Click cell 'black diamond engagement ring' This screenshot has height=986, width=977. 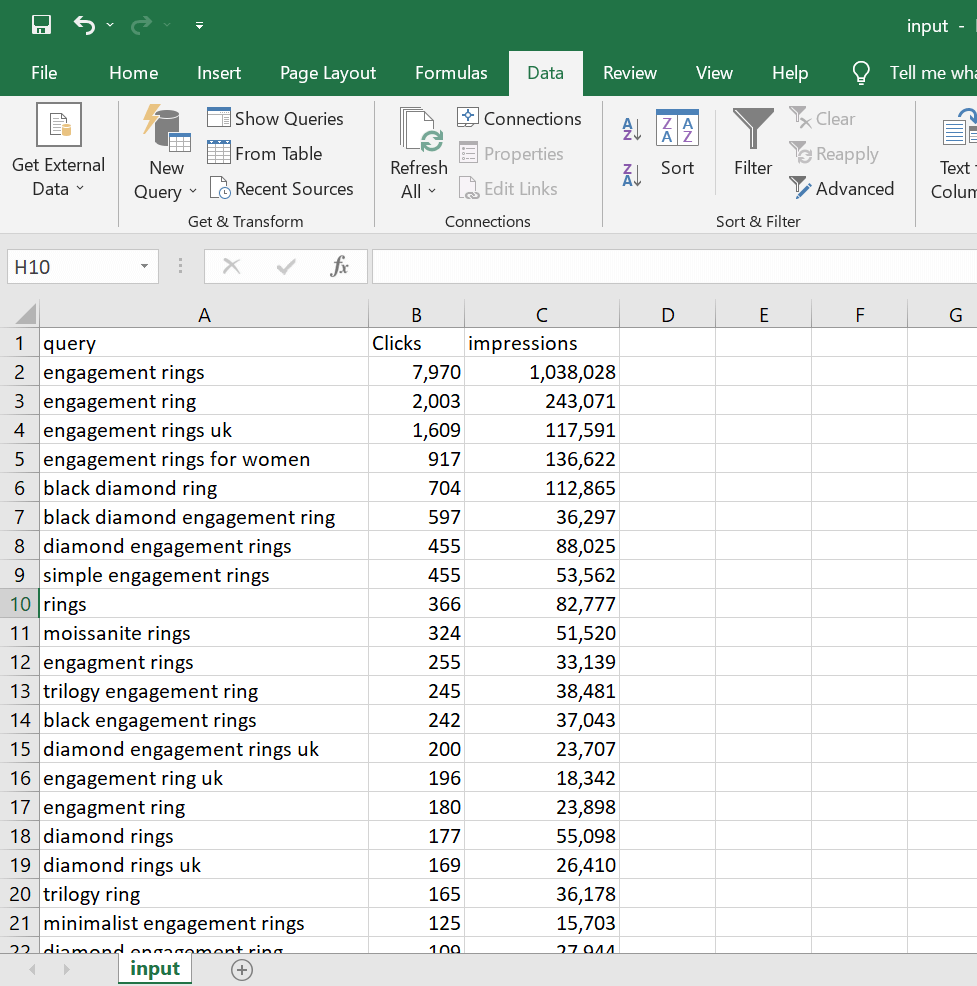tap(204, 517)
